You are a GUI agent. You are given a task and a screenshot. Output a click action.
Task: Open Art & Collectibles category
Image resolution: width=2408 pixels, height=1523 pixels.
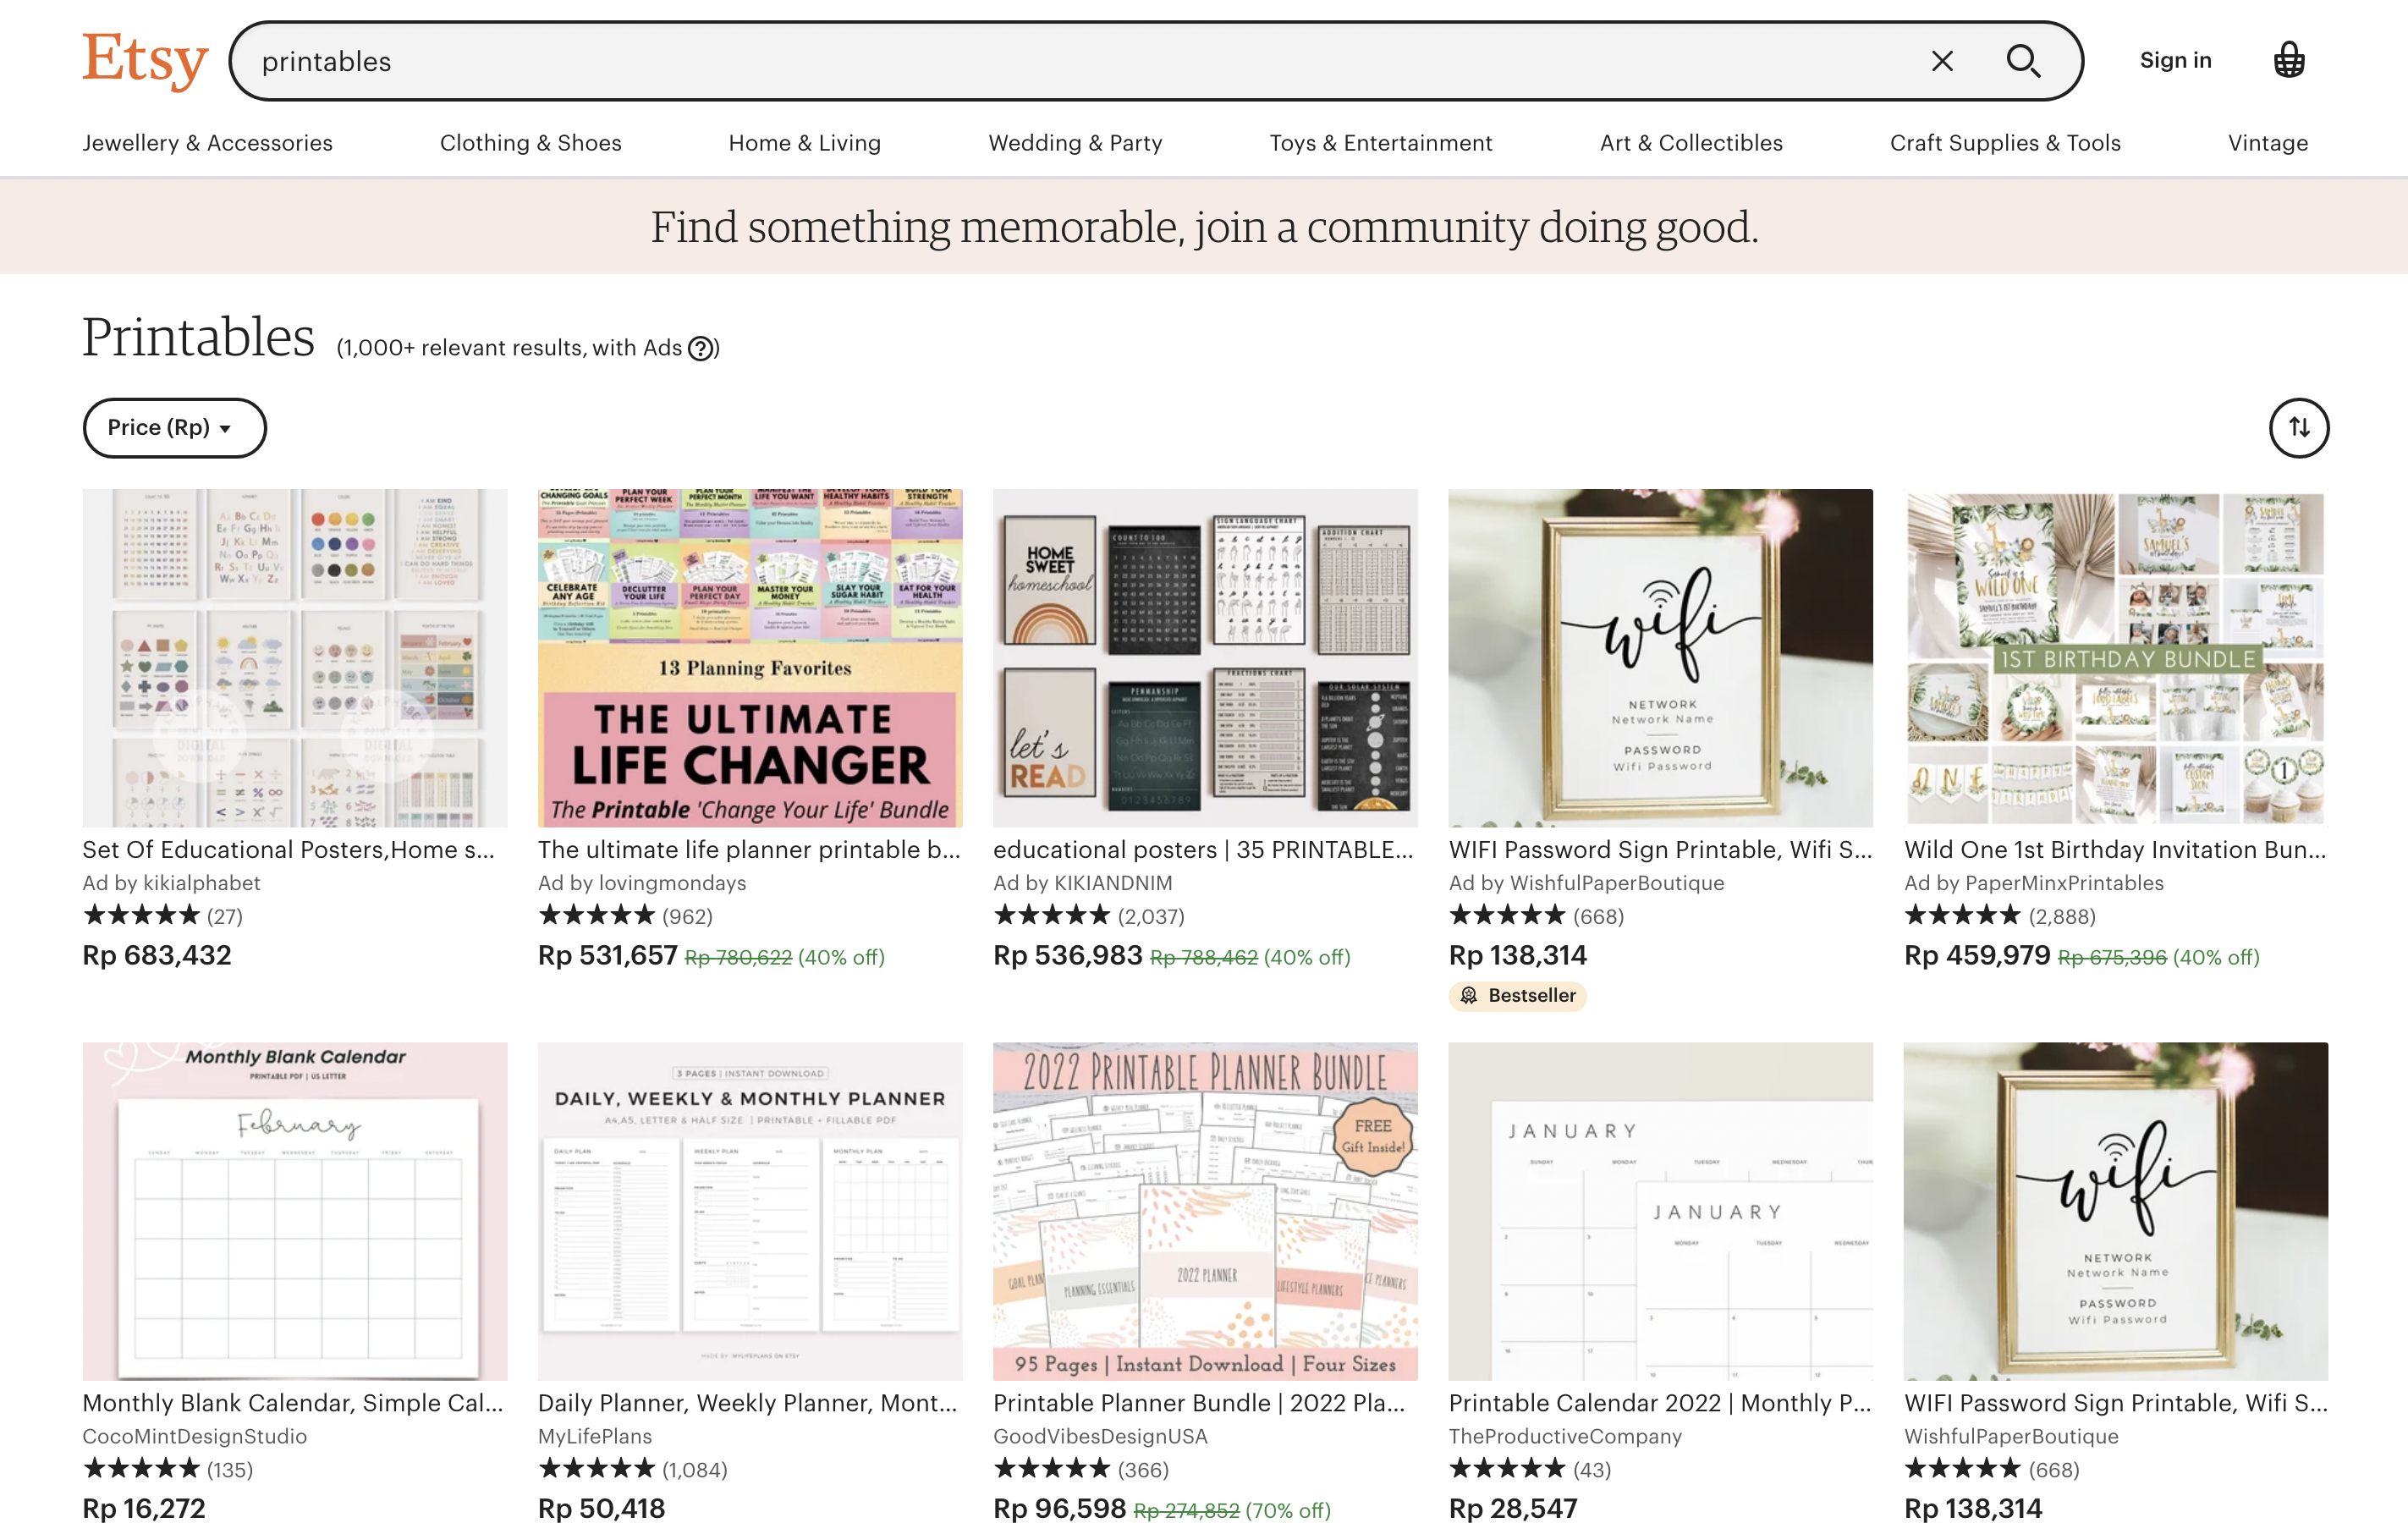[x=1691, y=143]
